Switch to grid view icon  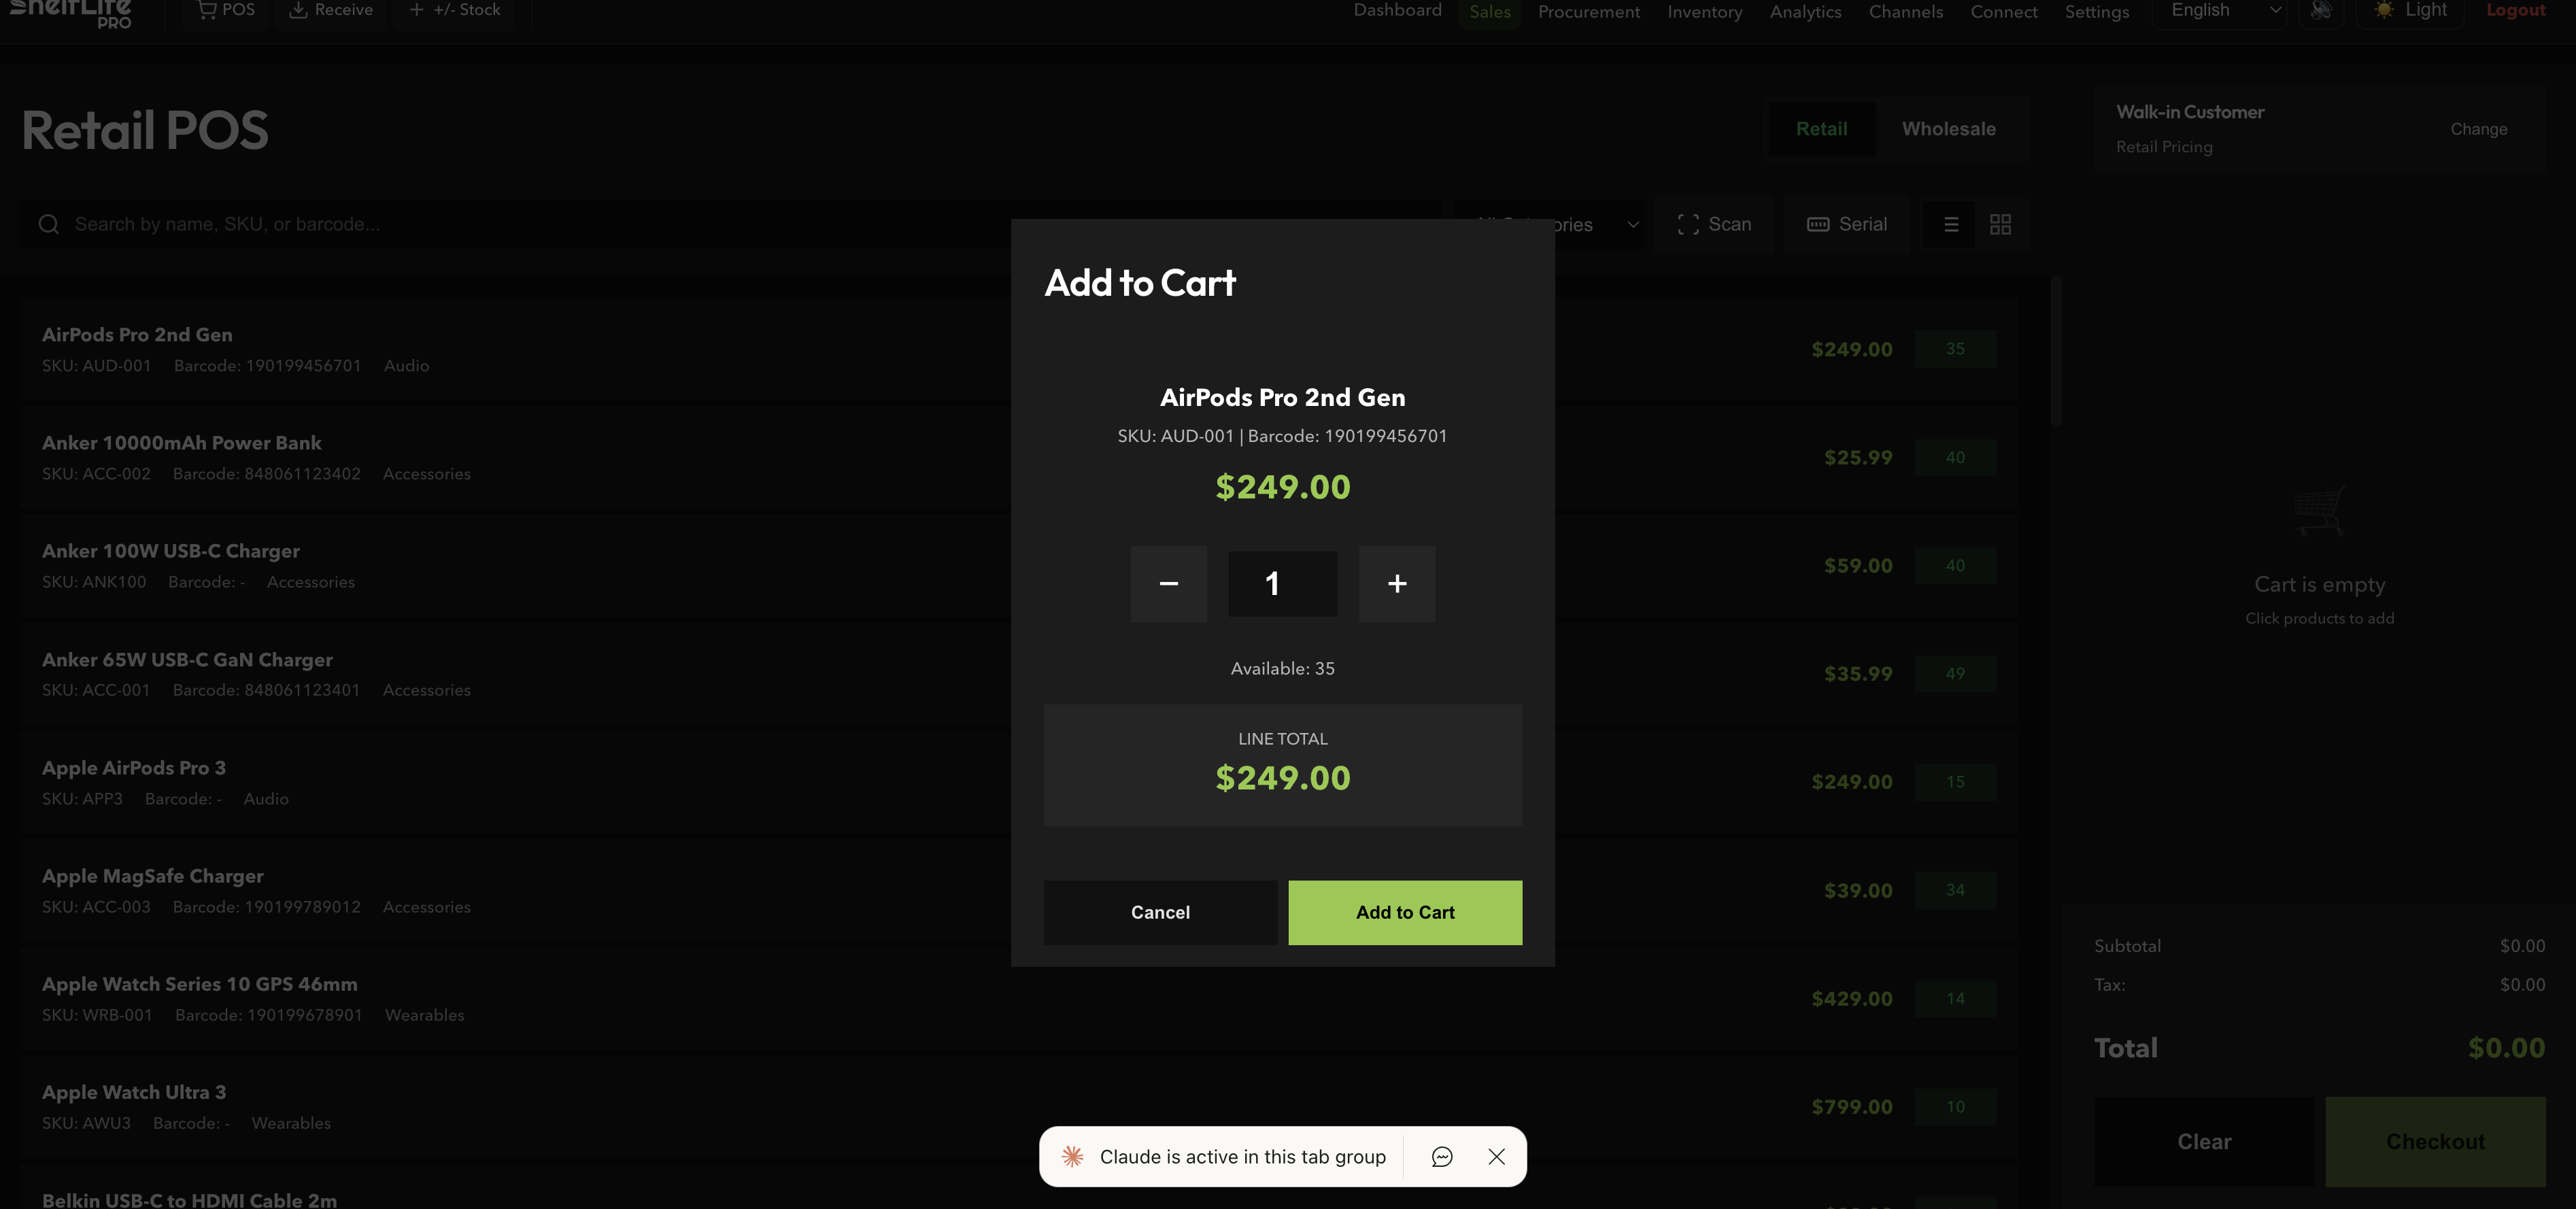click(2001, 224)
